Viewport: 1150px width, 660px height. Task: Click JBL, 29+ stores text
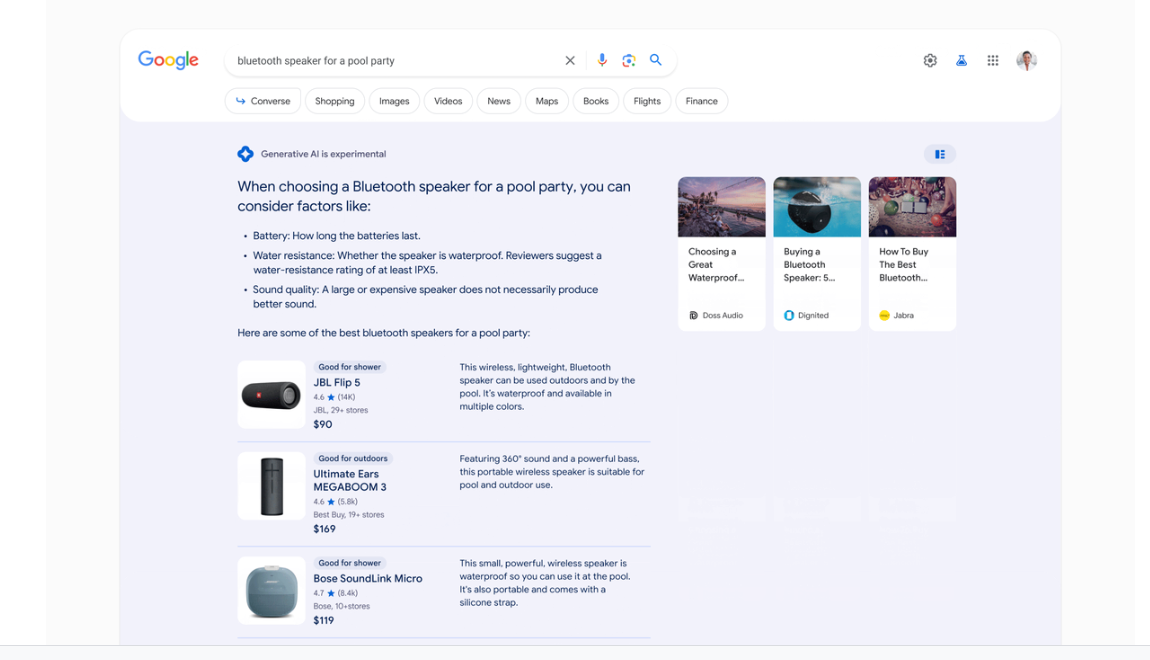340,410
